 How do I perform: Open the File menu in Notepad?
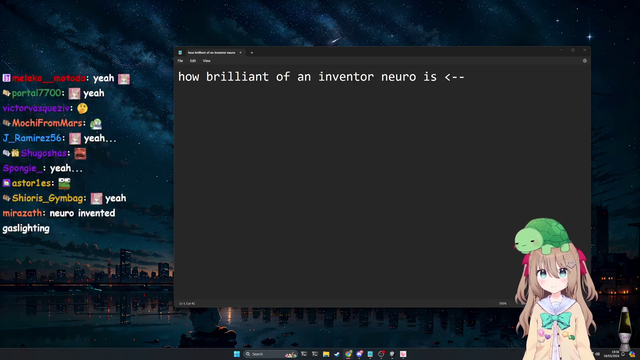click(180, 61)
